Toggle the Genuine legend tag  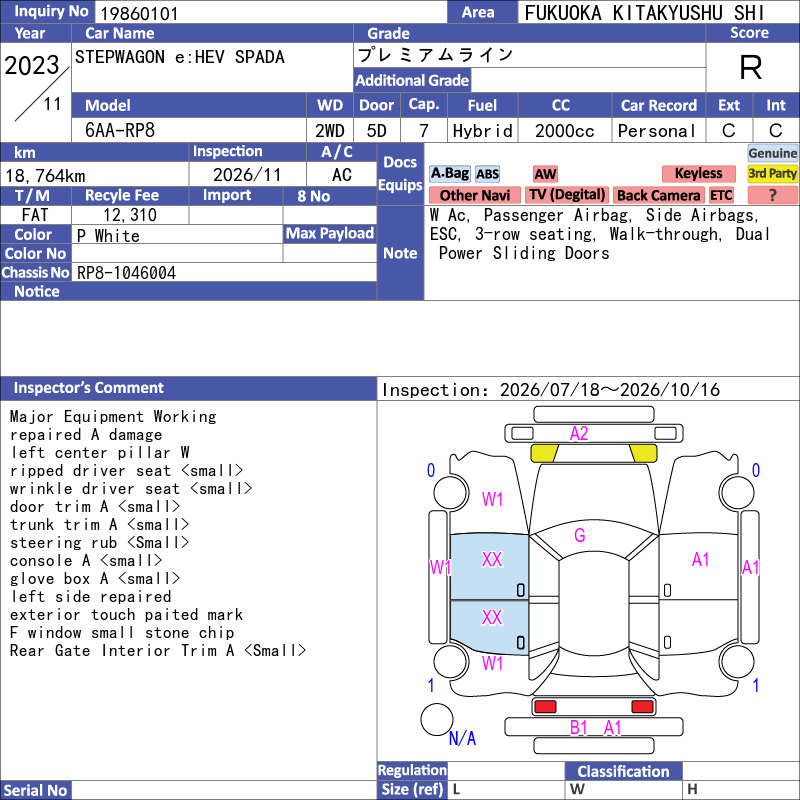772,153
